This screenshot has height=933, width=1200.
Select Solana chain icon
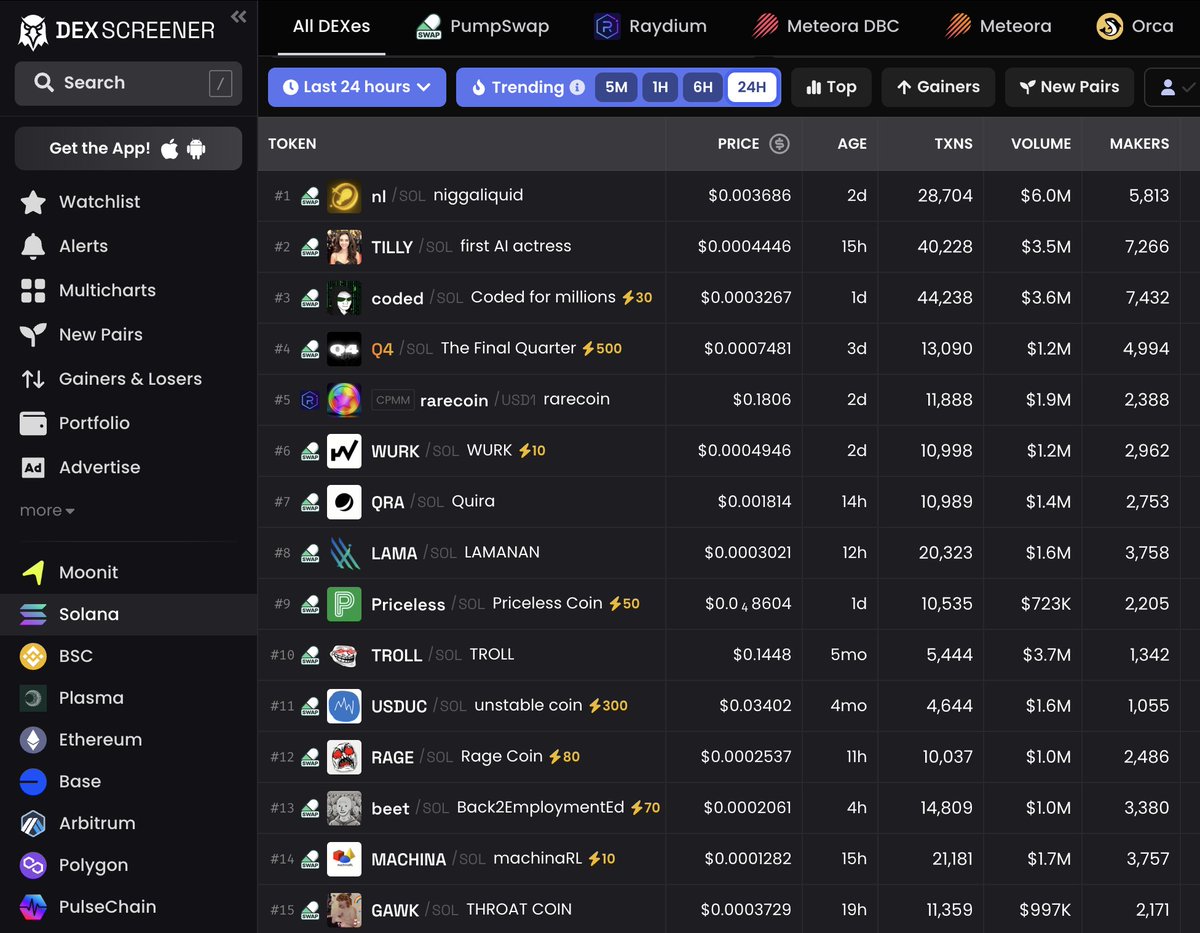click(33, 614)
